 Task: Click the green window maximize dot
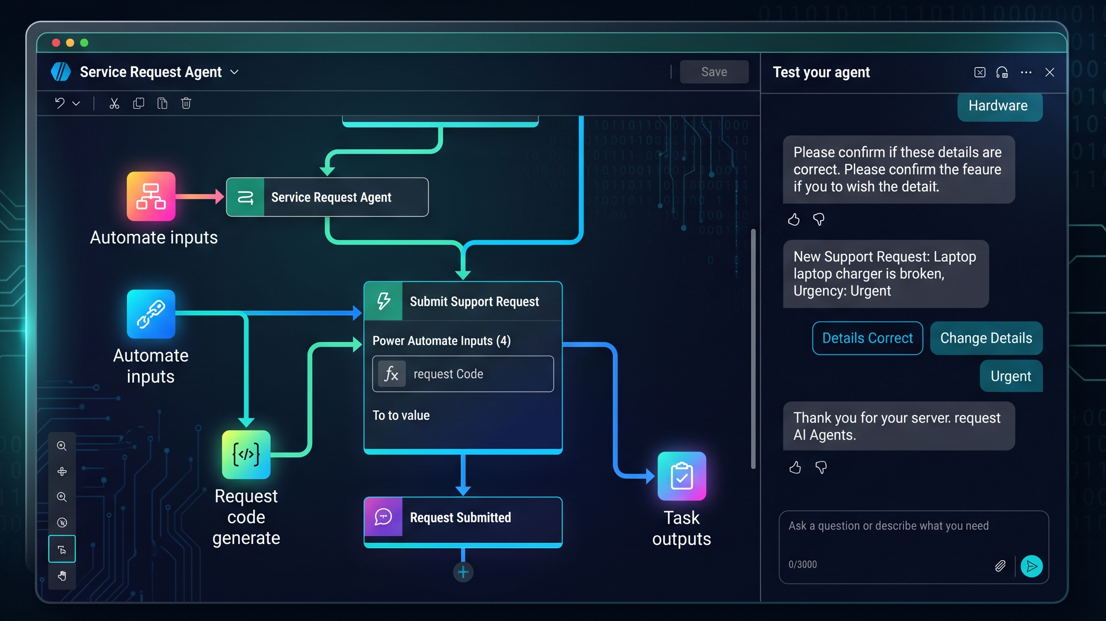(84, 43)
